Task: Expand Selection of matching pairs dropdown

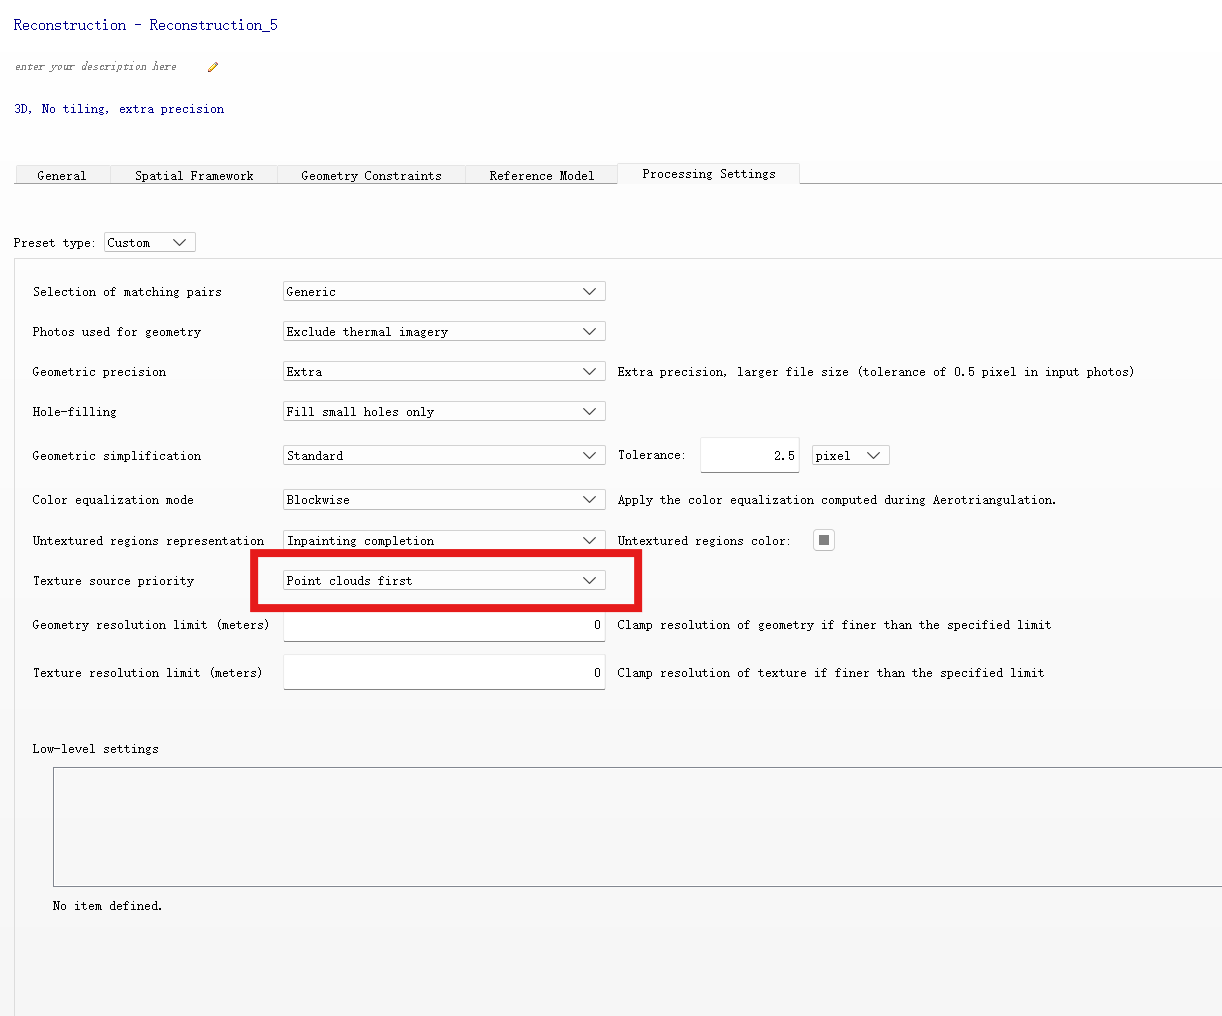Action: pyautogui.click(x=444, y=291)
